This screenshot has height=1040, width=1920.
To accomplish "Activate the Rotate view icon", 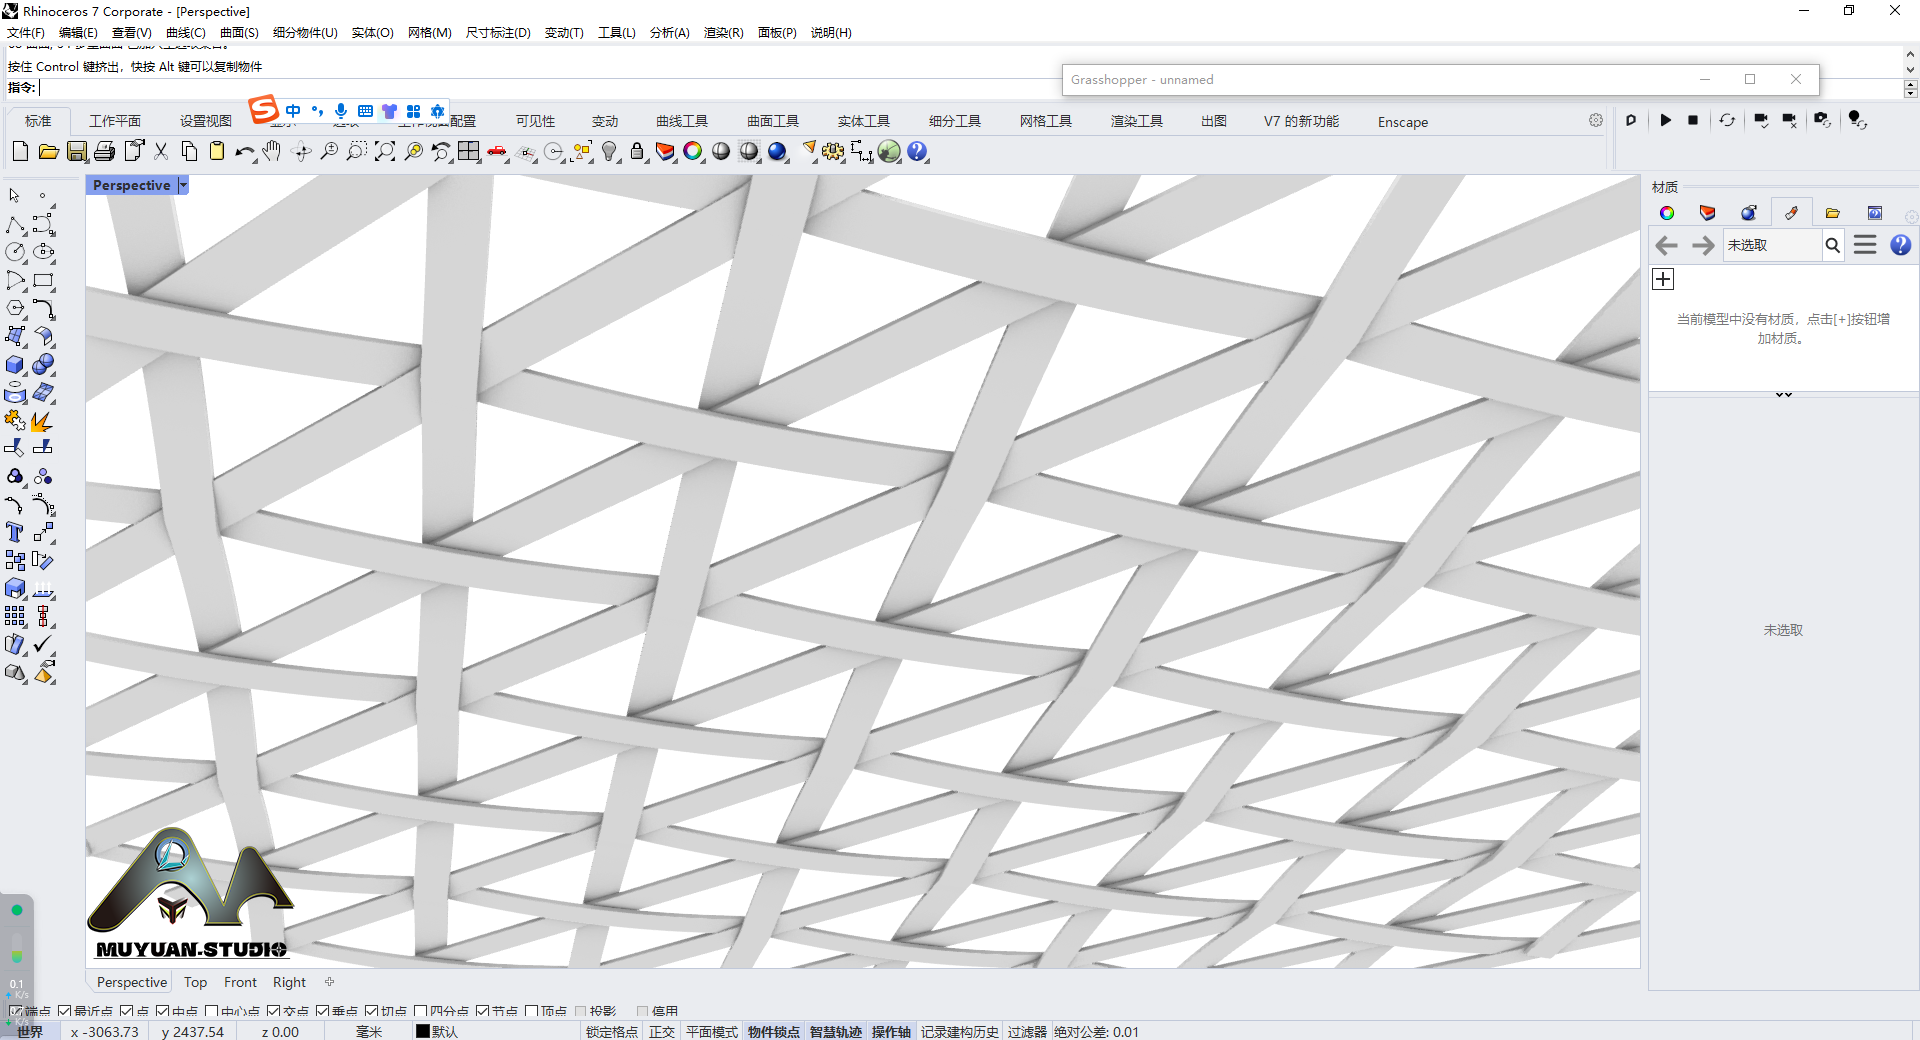I will point(301,151).
